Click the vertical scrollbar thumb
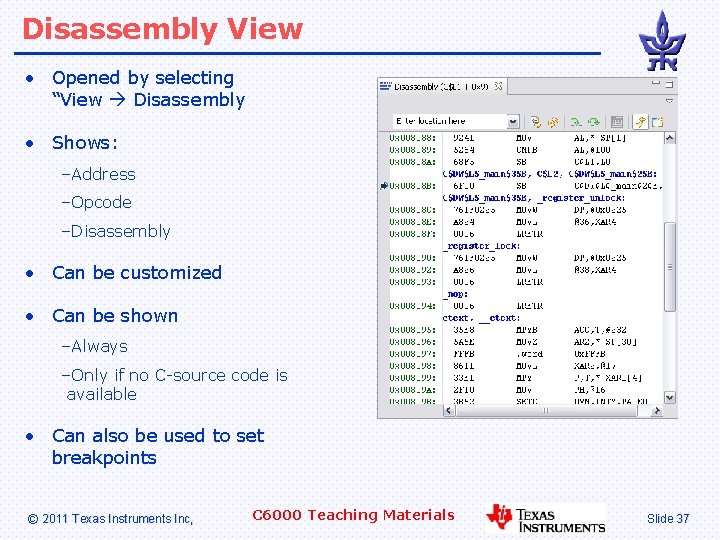 click(x=670, y=267)
